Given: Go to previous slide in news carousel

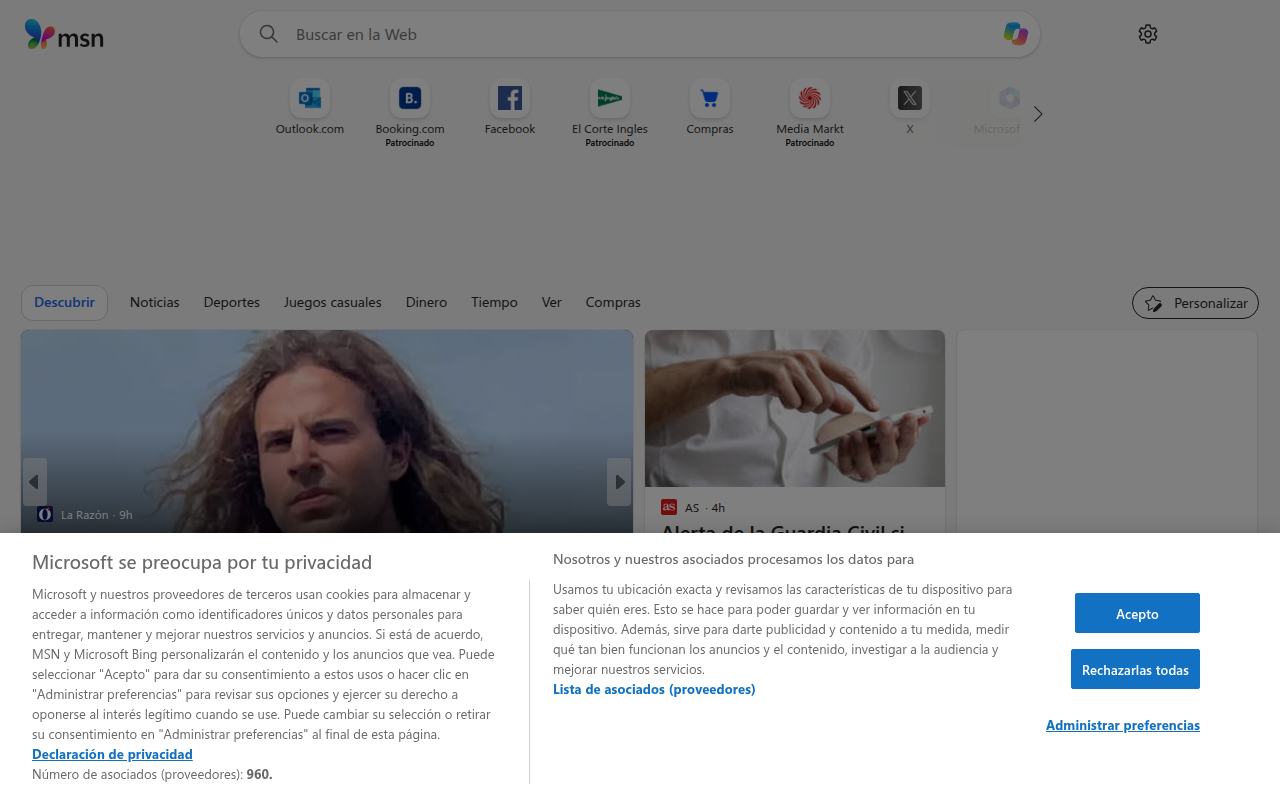Looking at the screenshot, I should (x=35, y=482).
